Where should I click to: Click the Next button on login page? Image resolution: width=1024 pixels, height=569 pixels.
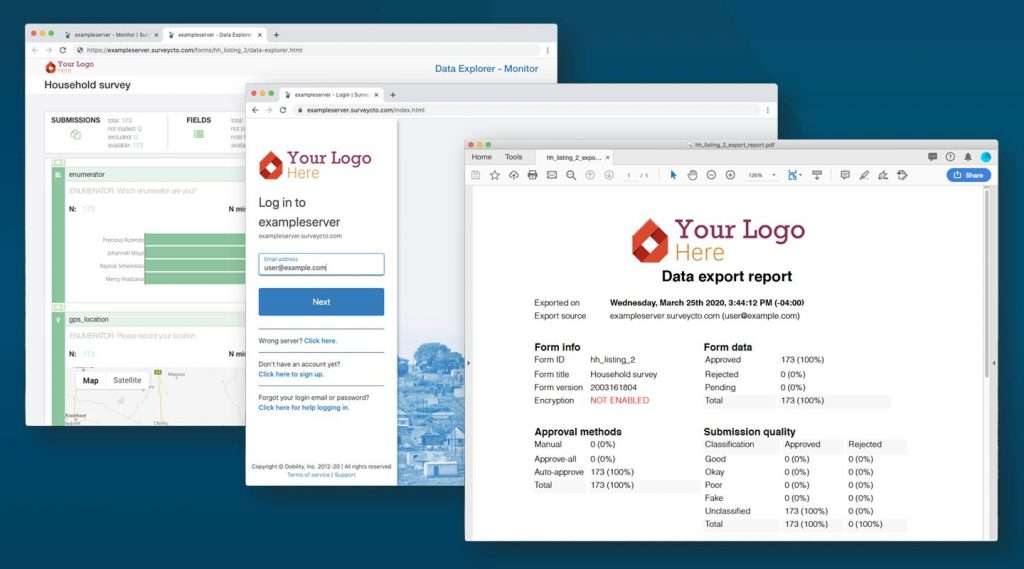pos(321,302)
